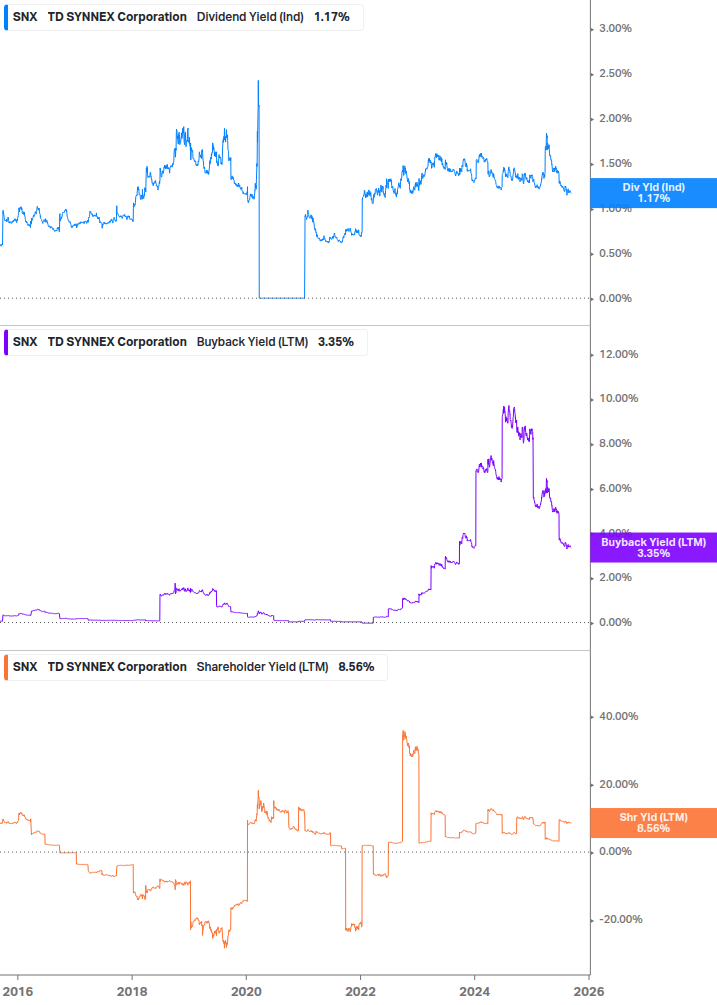The height and width of the screenshot is (1005, 717).
Task: Click SNX ticker in shareholder yield legend
Action: pyautogui.click(x=25, y=667)
